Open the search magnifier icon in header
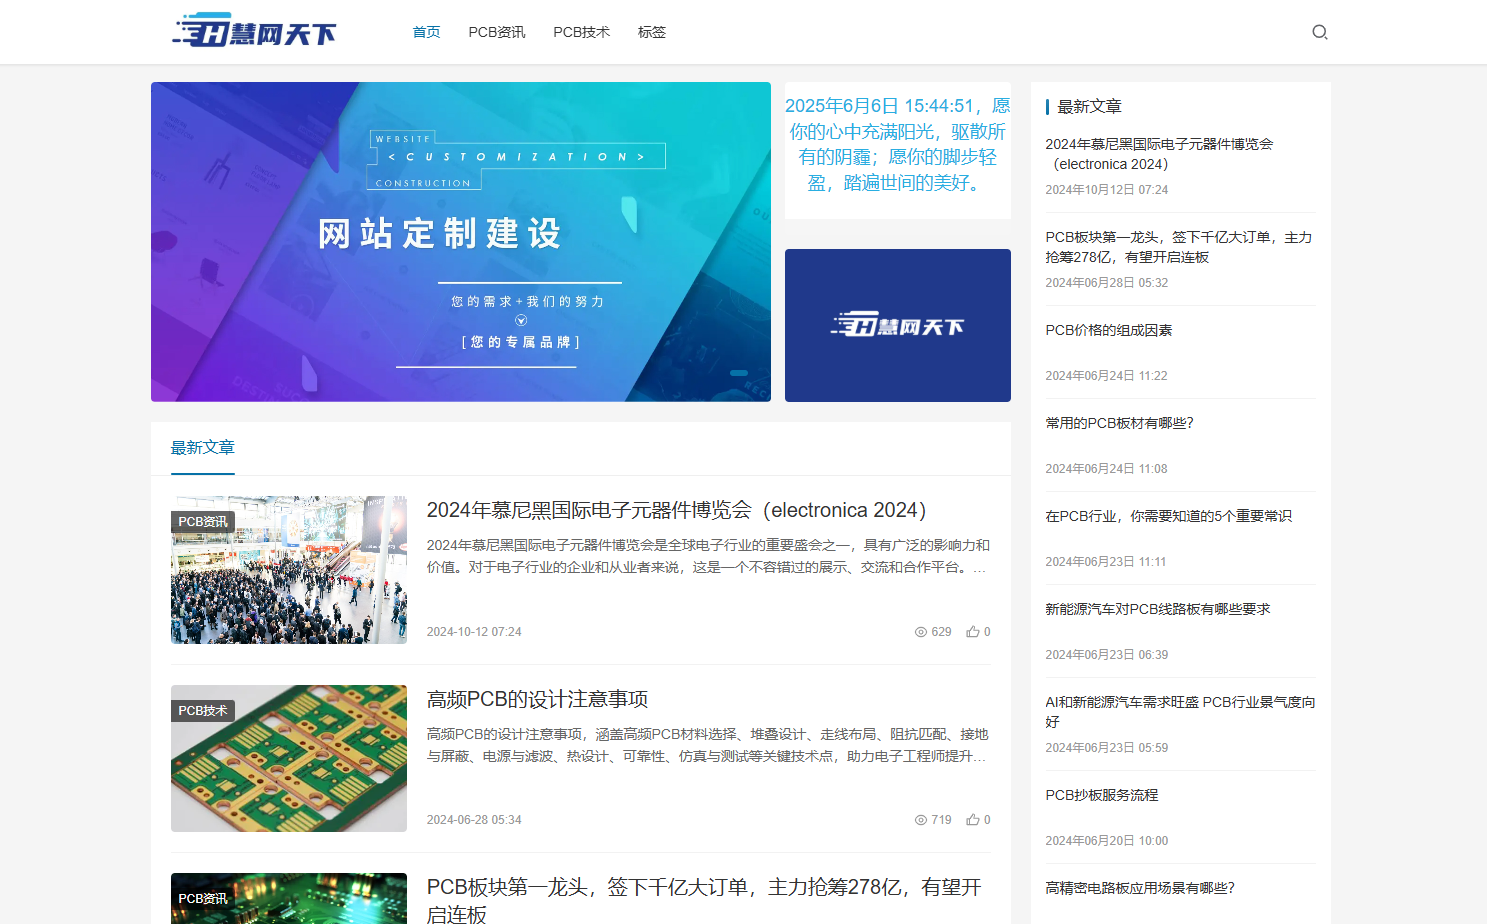The width and height of the screenshot is (1487, 924). 1320,32
